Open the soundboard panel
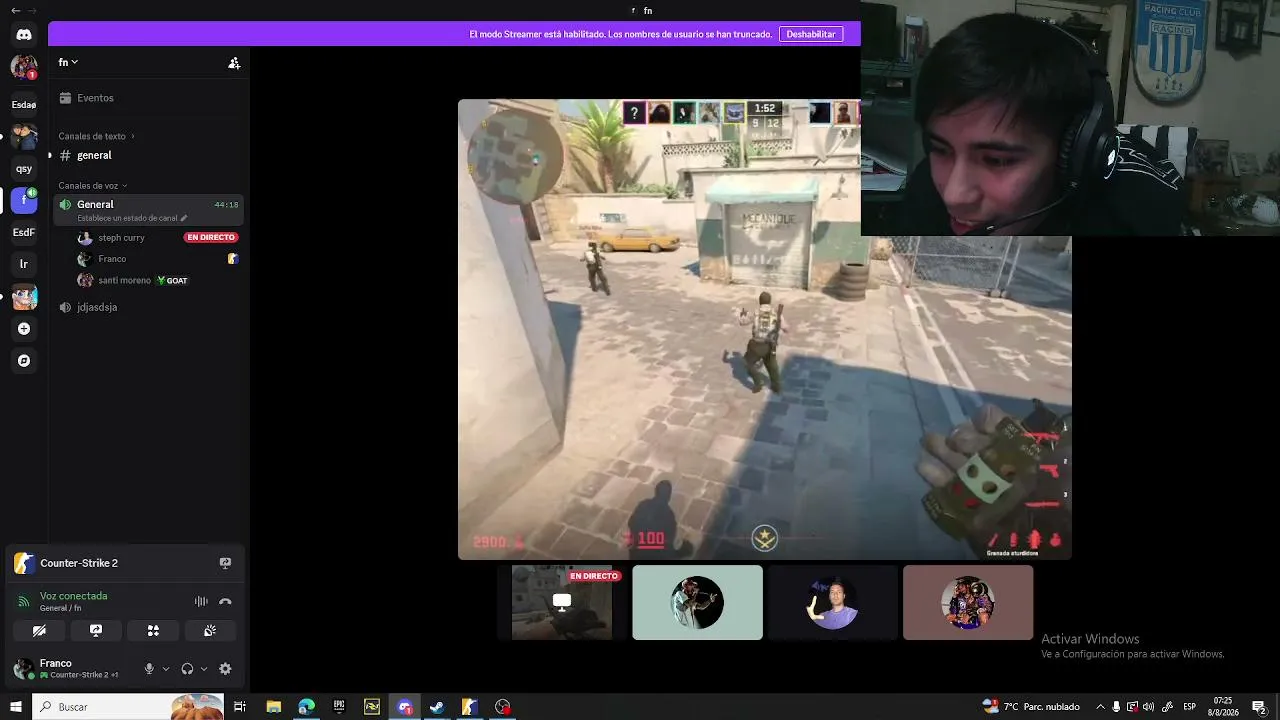 click(x=210, y=631)
